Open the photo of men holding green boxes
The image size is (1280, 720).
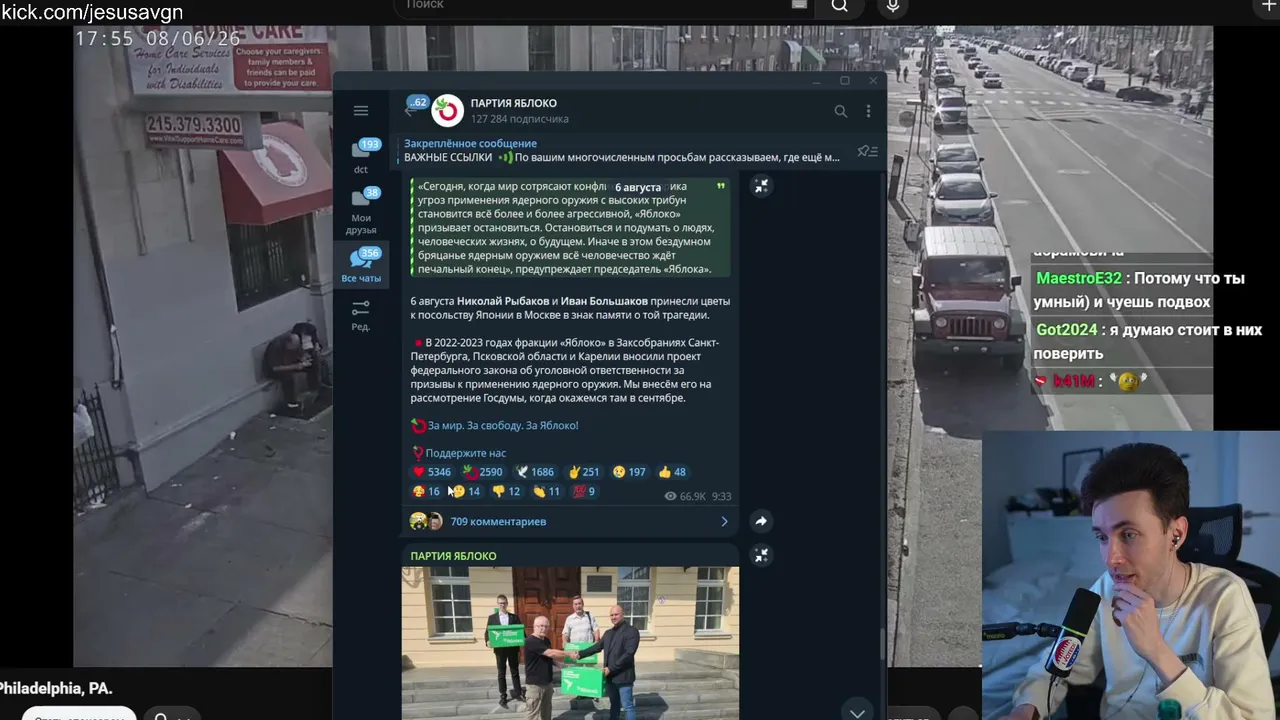click(571, 641)
